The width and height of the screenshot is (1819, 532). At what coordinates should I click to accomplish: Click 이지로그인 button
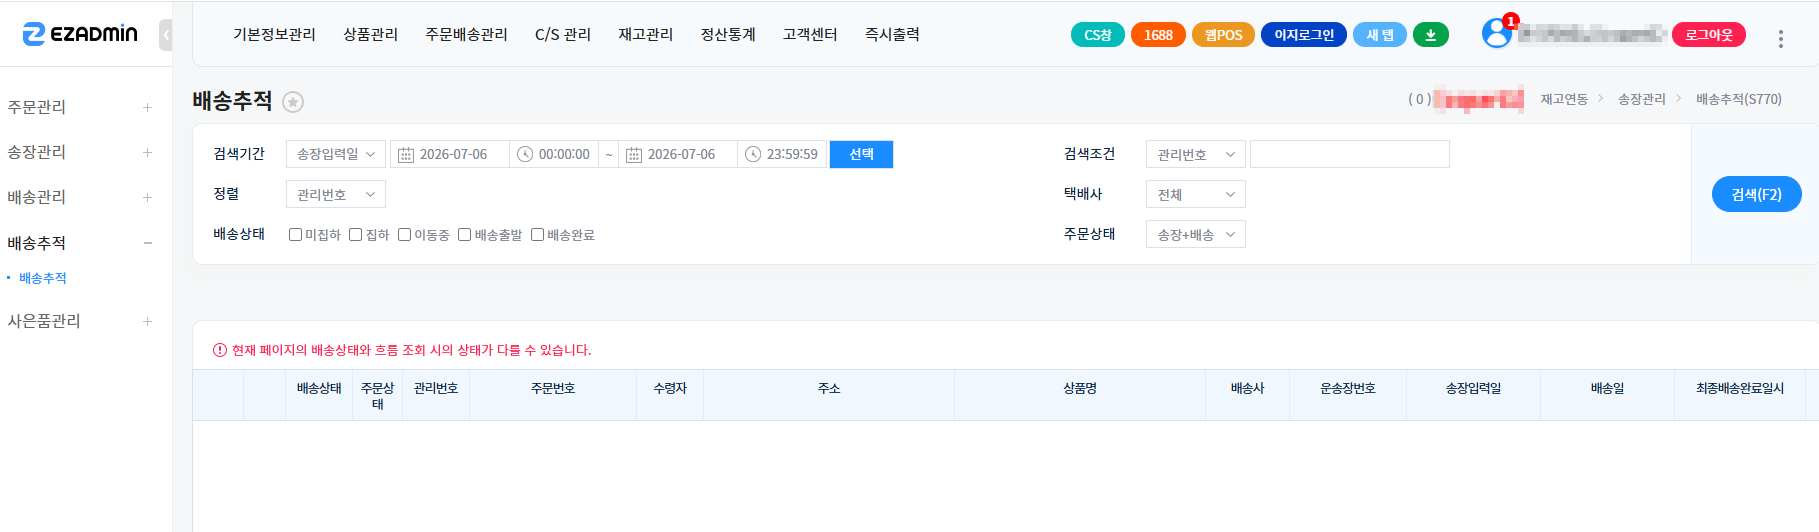tap(1304, 35)
